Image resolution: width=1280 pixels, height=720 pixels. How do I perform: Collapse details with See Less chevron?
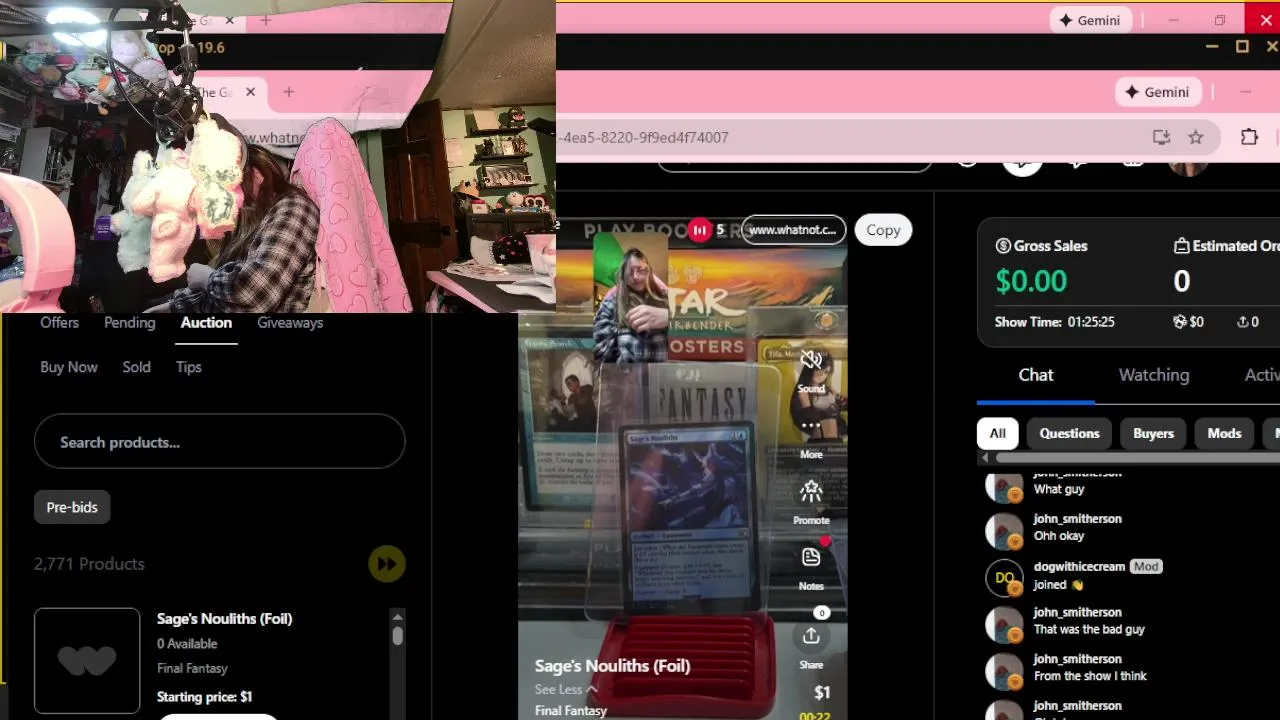coord(591,689)
